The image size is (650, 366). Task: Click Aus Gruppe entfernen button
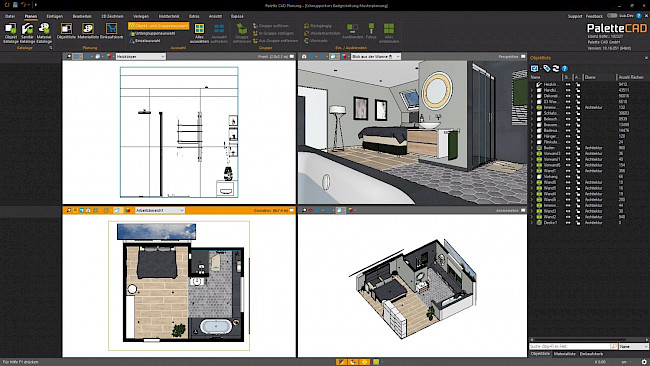pyautogui.click(x=275, y=41)
